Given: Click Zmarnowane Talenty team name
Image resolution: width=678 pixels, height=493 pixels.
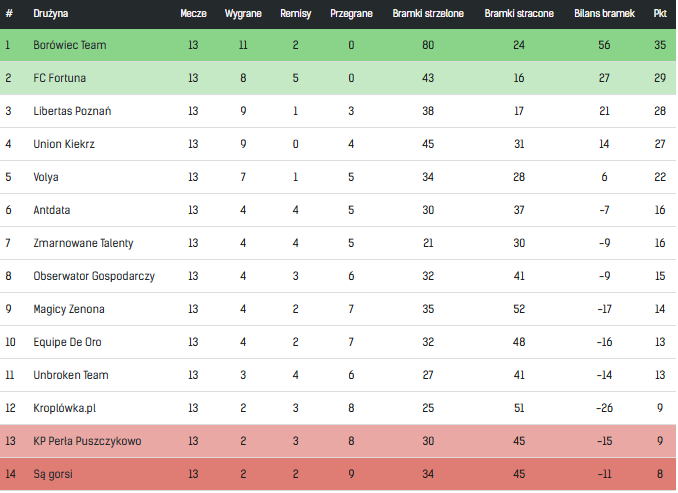Looking at the screenshot, I should pyautogui.click(x=83, y=243).
